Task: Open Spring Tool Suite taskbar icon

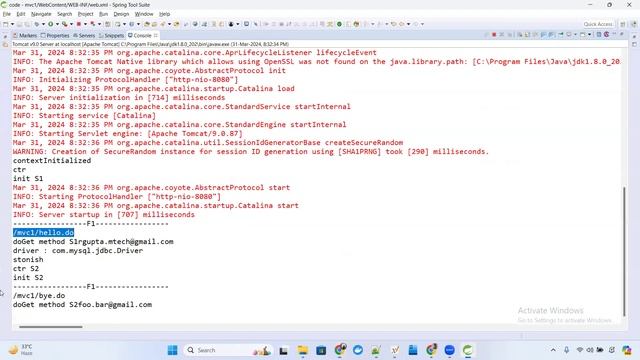Action: [468, 350]
